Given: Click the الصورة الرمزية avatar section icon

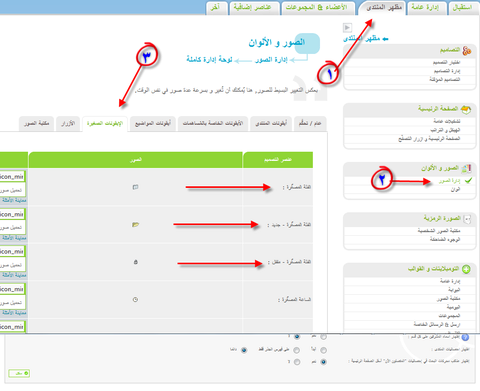Looking at the screenshot, I should (x=467, y=219).
